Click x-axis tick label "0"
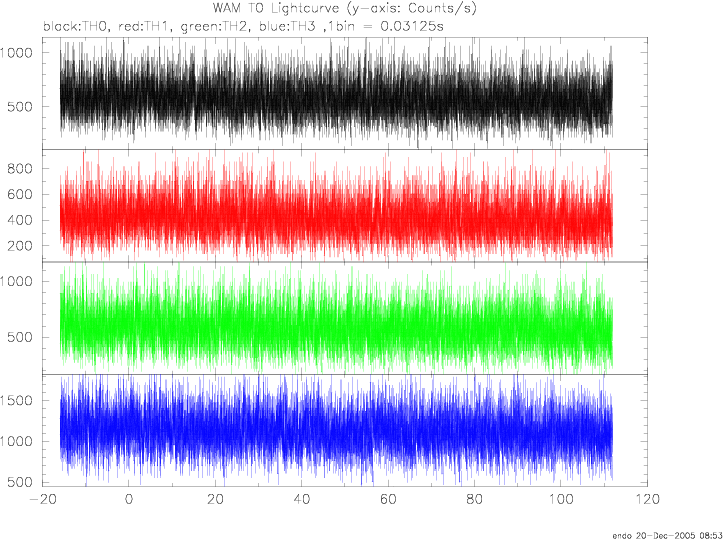The width and height of the screenshot is (723, 539). pyautogui.click(x=129, y=499)
